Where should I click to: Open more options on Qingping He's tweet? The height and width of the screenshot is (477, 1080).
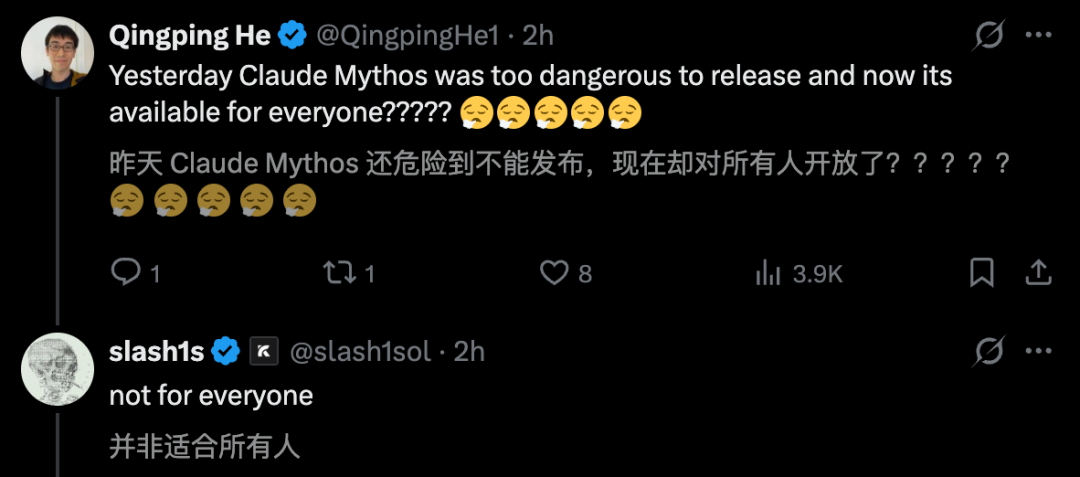tap(1039, 36)
